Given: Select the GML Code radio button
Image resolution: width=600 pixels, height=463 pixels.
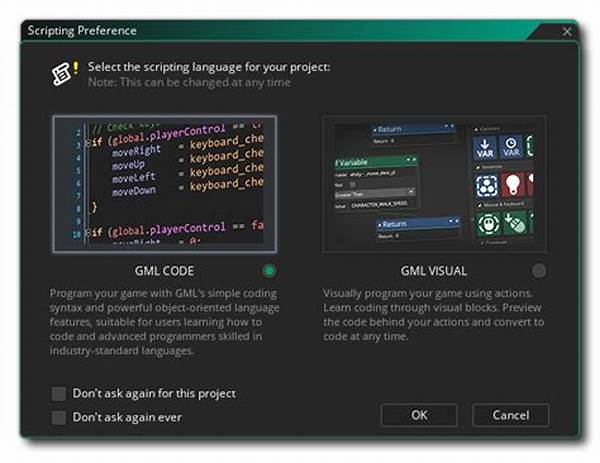Looking at the screenshot, I should pyautogui.click(x=269, y=270).
